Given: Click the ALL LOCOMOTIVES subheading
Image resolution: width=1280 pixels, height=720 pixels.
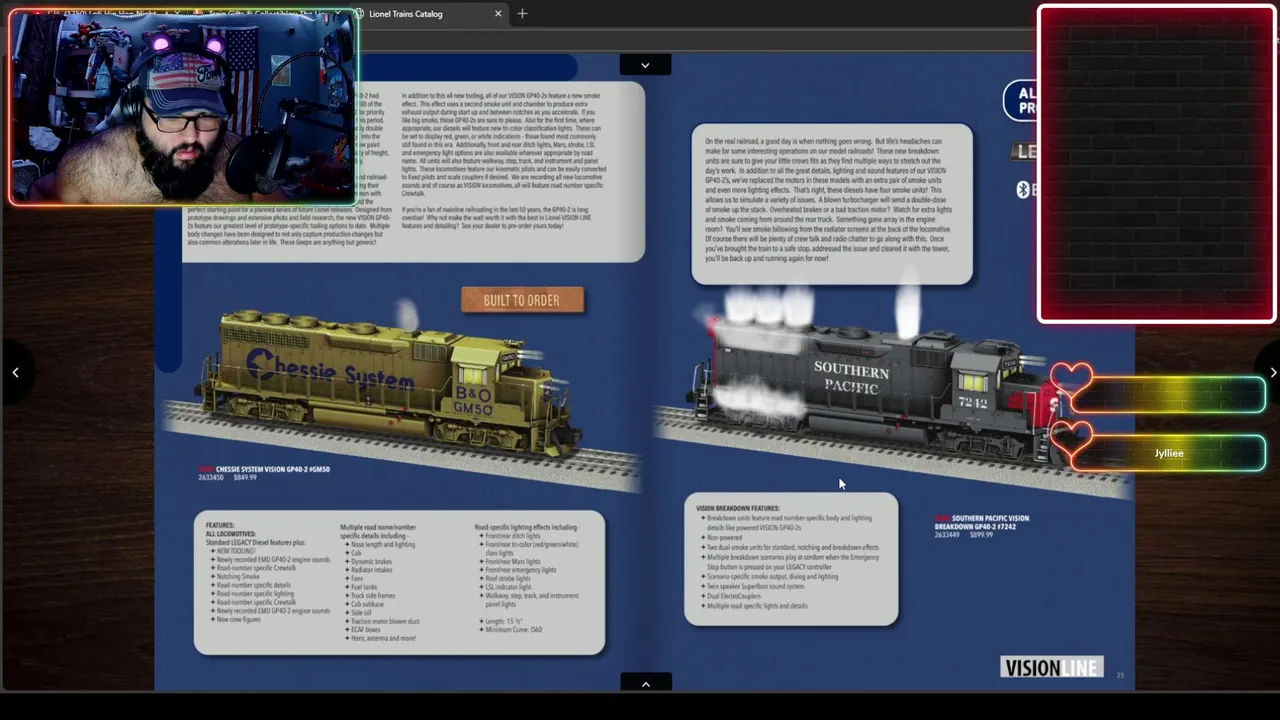Looking at the screenshot, I should [231, 534].
